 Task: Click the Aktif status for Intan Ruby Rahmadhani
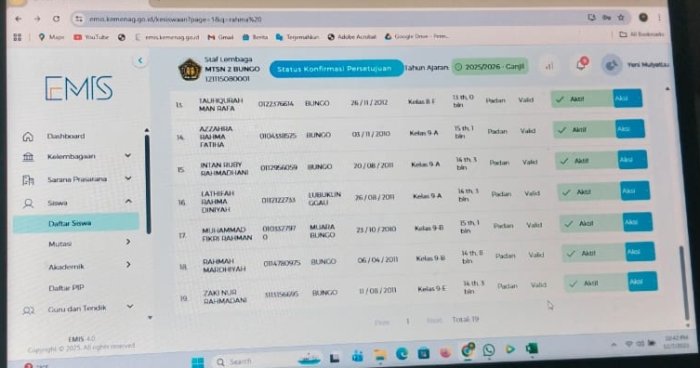[587, 161]
